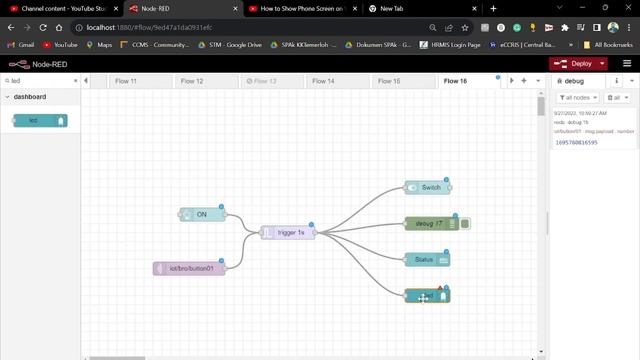Open the 'all nodes' debug filter dropdown
The height and width of the screenshot is (360, 640).
click(x=578, y=98)
